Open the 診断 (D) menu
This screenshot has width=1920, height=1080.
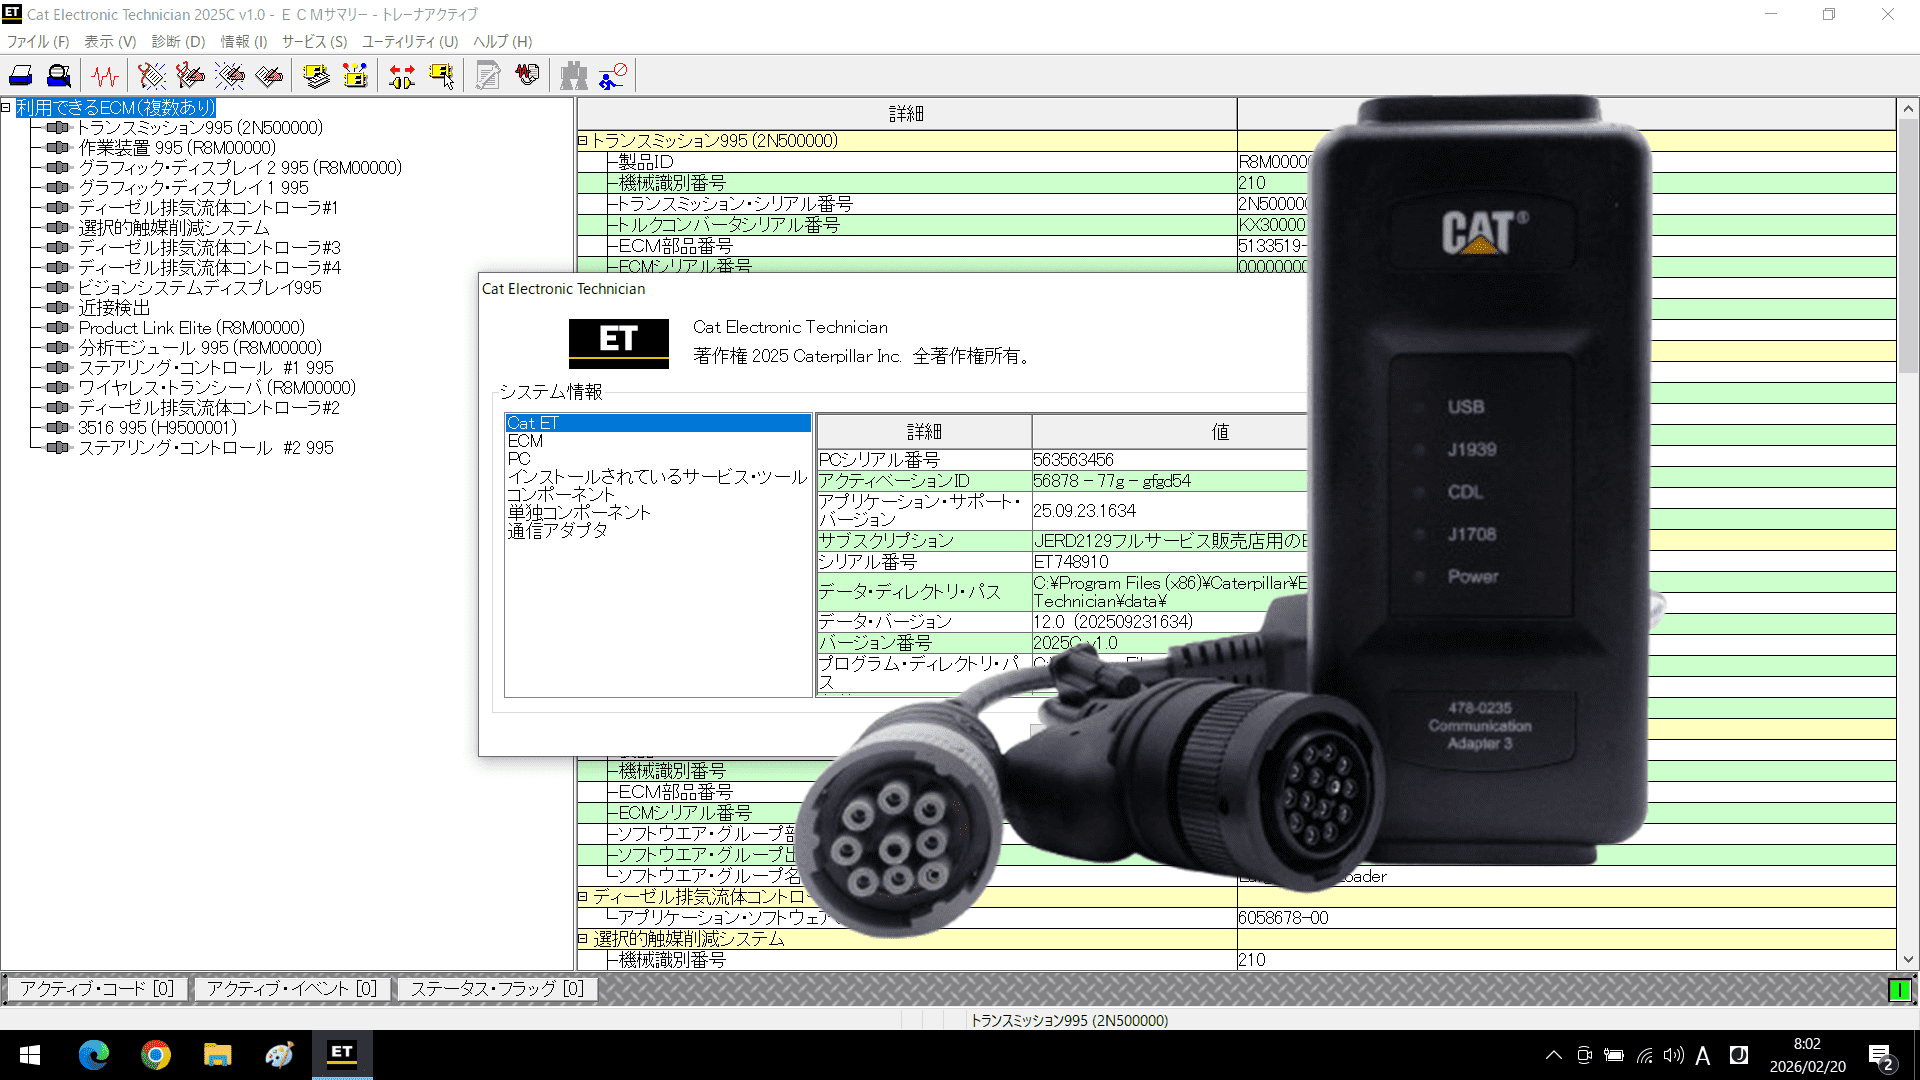click(178, 41)
